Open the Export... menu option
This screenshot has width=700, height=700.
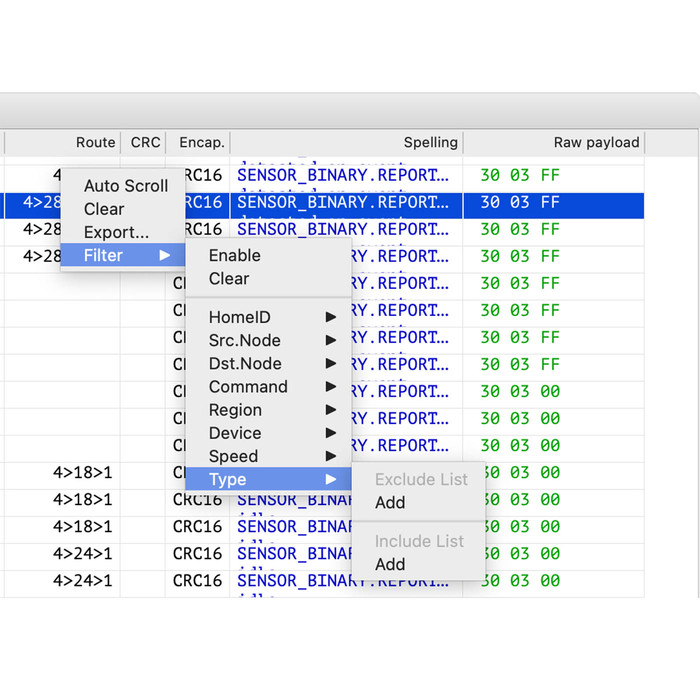pos(116,232)
